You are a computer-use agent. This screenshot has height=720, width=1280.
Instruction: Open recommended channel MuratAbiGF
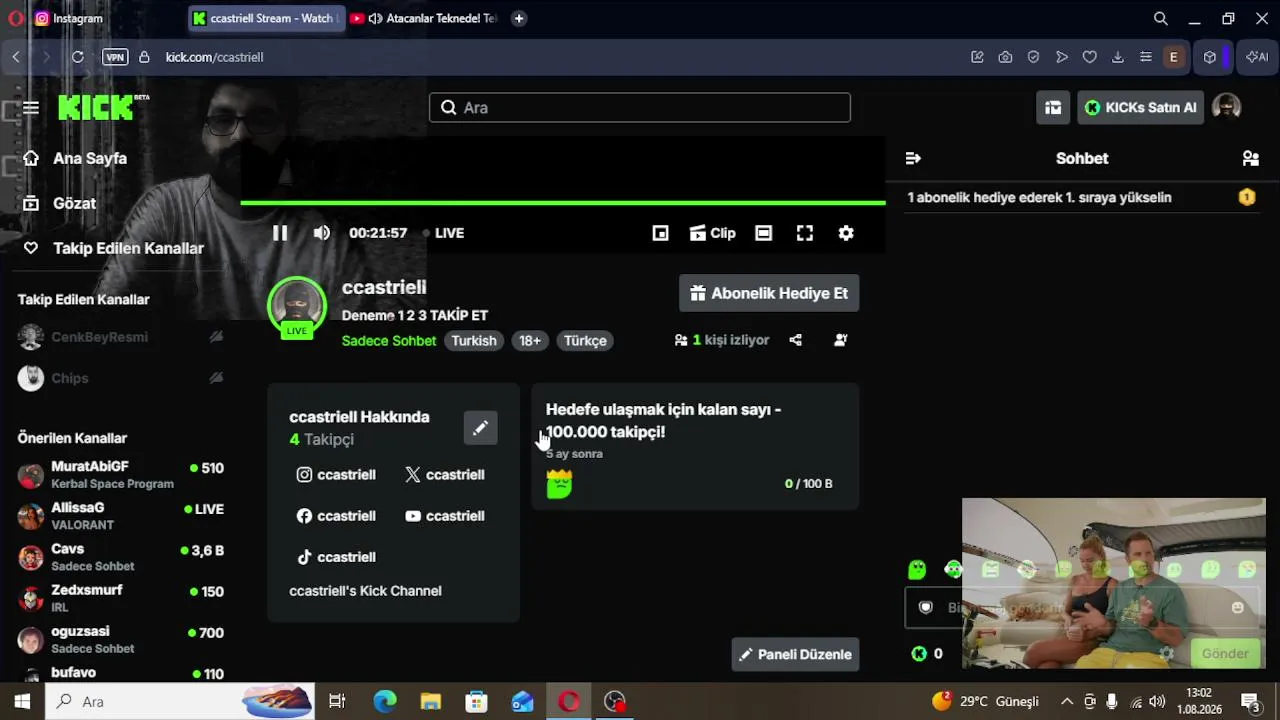(121, 475)
